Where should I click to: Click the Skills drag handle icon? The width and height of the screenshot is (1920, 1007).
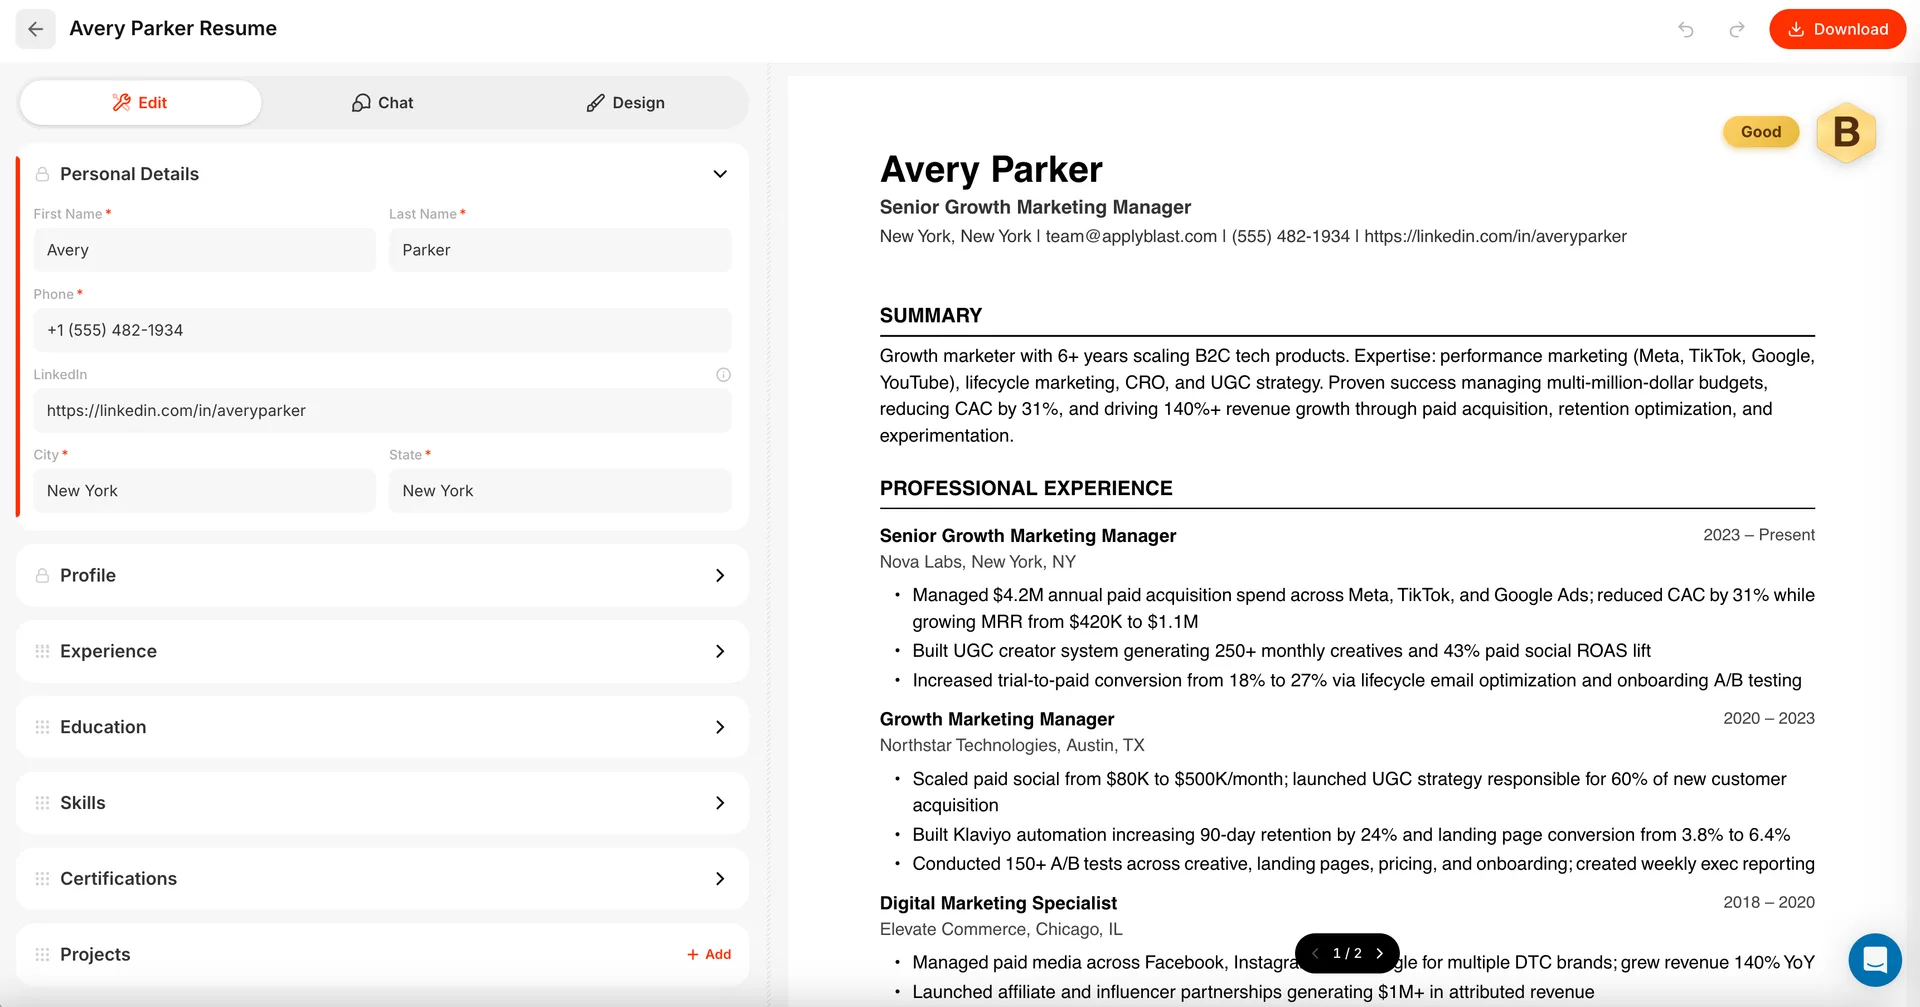[42, 803]
